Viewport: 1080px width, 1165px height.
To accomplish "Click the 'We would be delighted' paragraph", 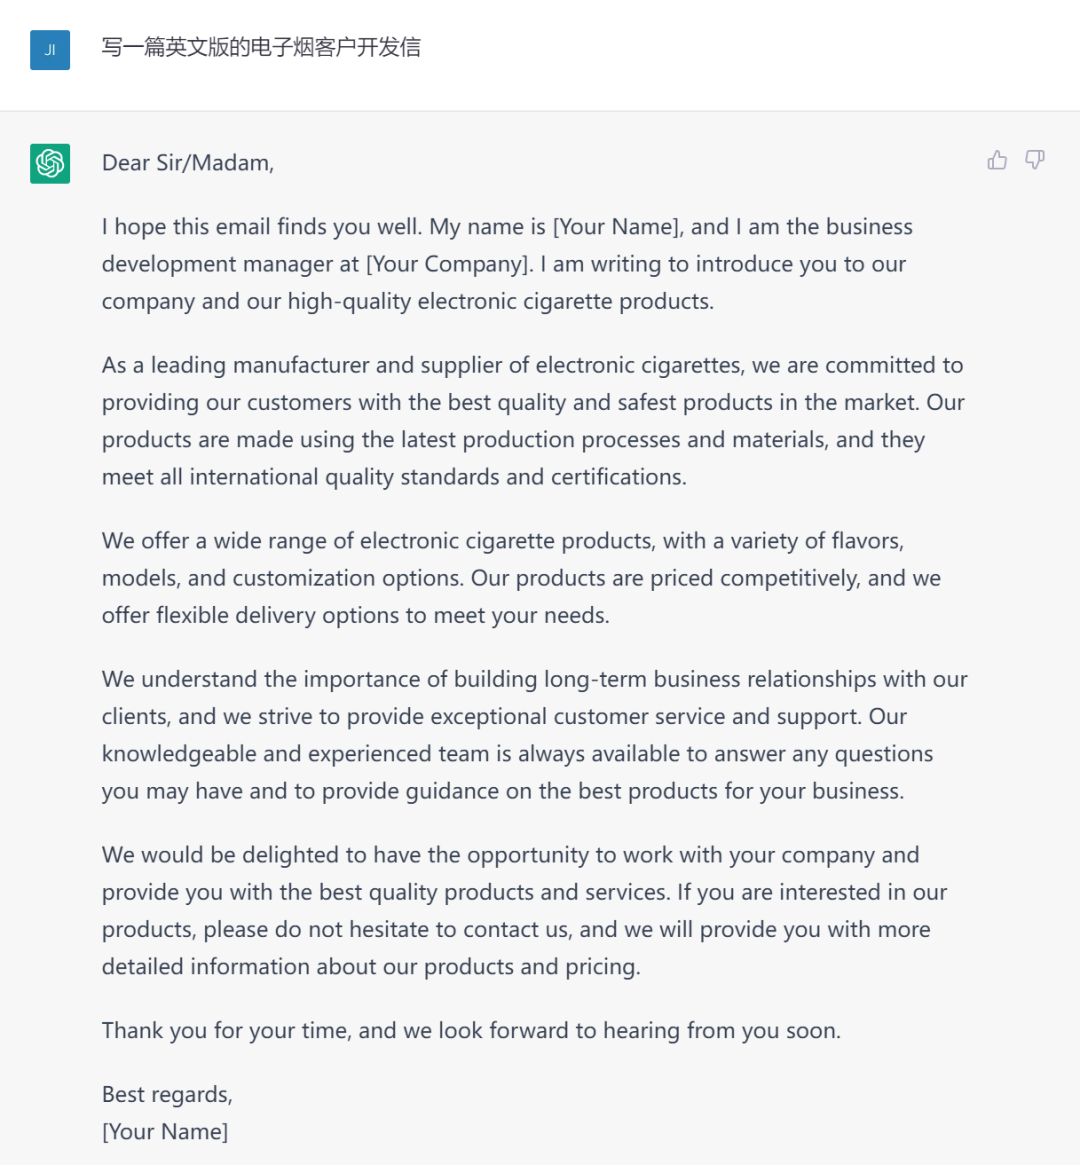I will 524,911.
